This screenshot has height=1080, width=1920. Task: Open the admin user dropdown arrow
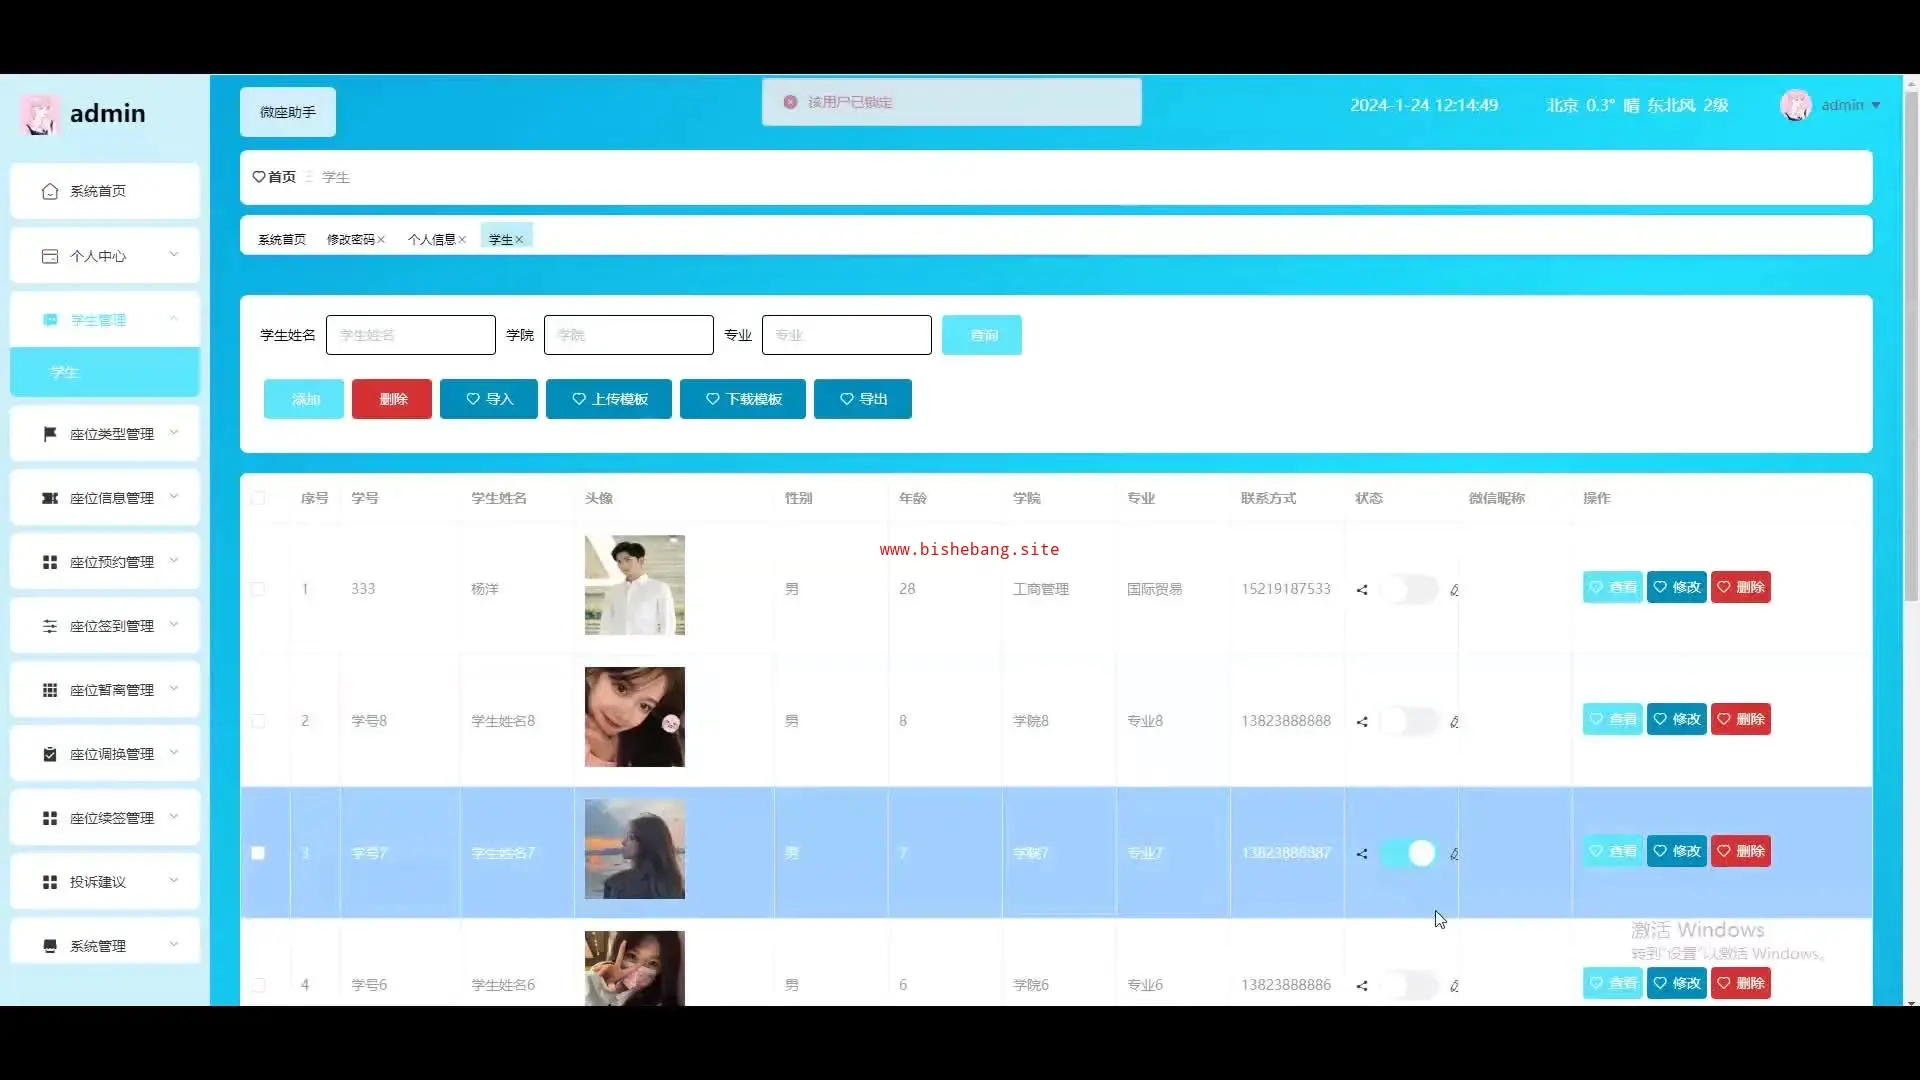(1876, 106)
